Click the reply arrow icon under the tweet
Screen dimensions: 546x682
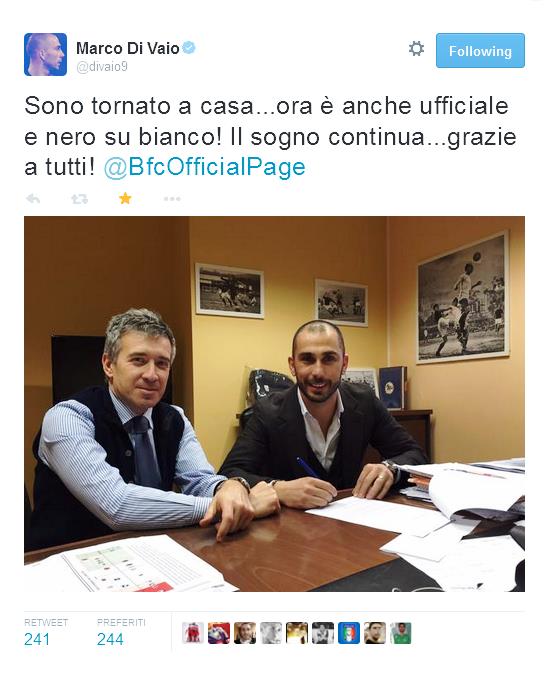click(33, 199)
